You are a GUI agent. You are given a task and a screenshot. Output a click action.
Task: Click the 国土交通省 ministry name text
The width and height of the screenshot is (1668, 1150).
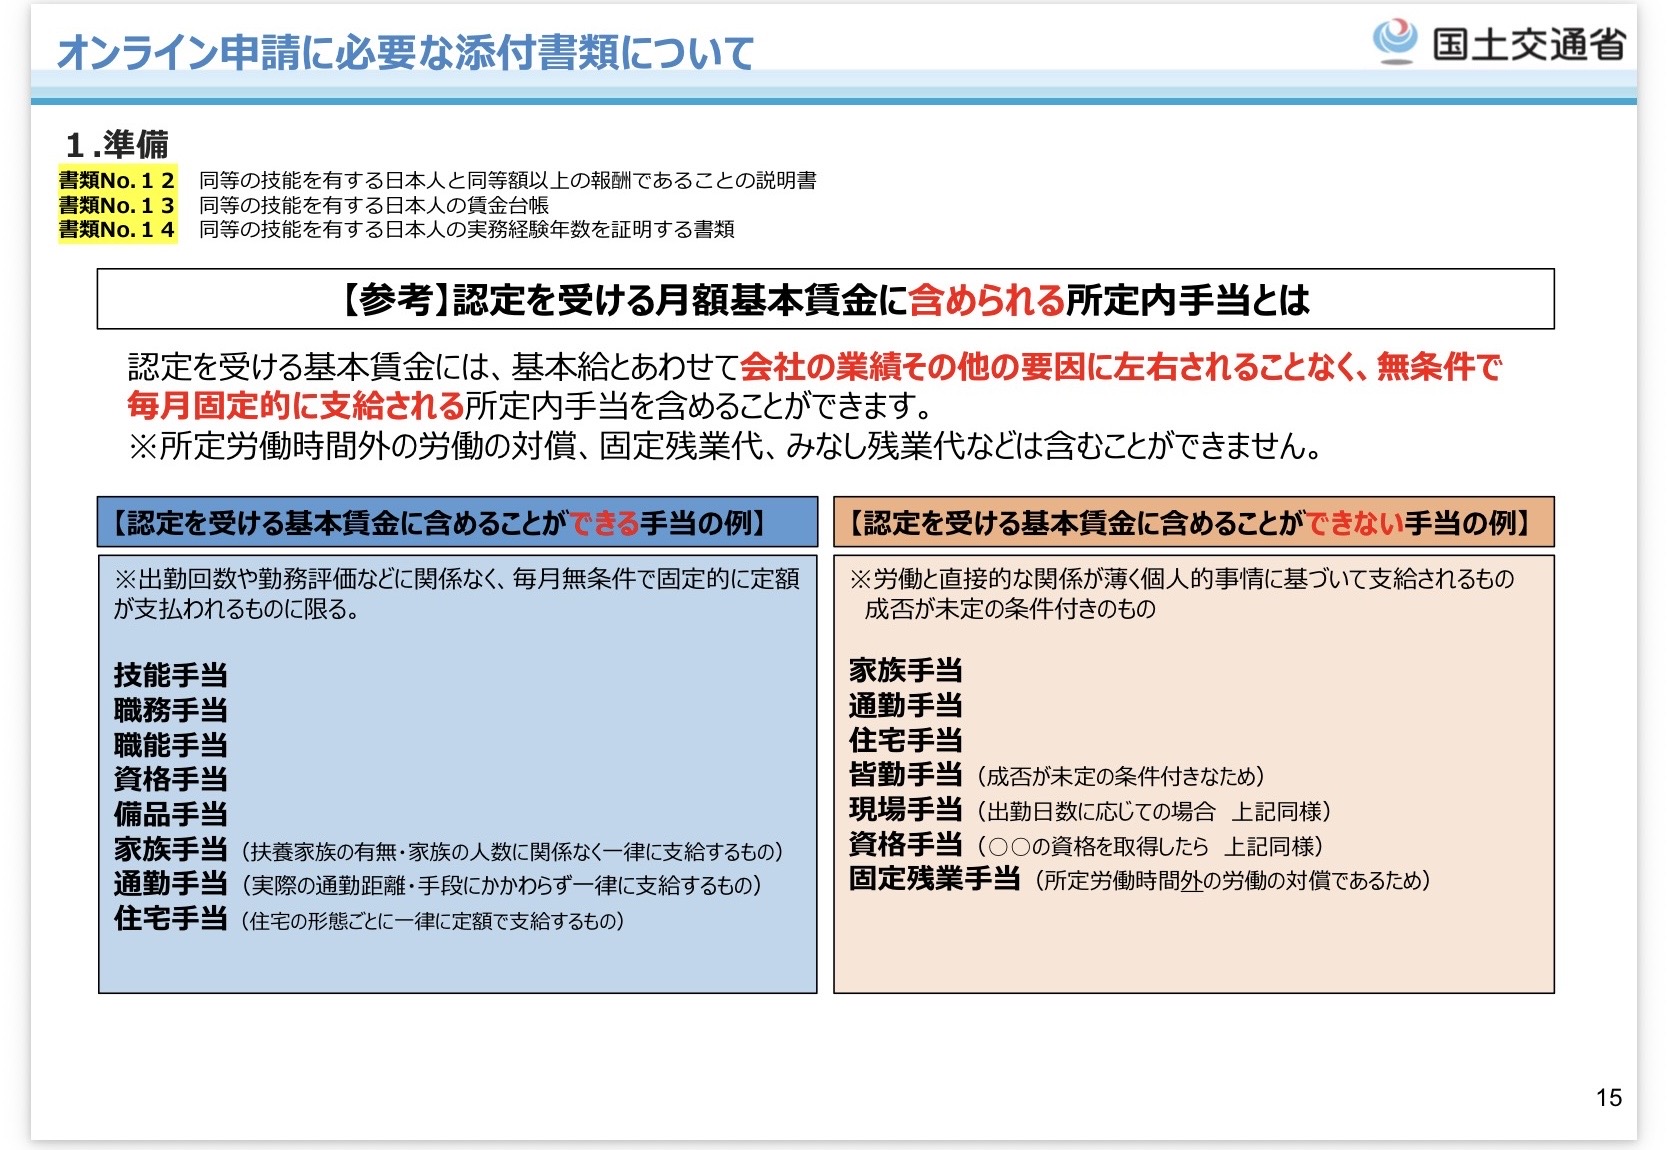1528,44
